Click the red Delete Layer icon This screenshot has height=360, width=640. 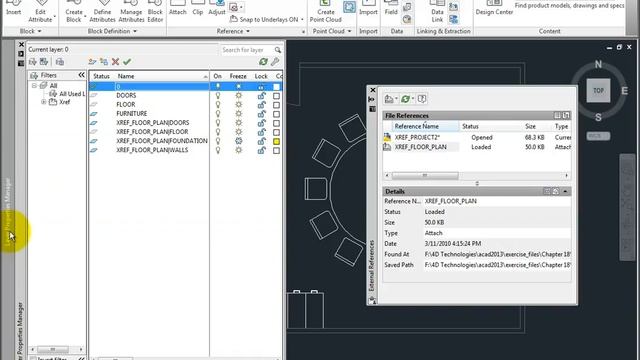[x=116, y=62]
